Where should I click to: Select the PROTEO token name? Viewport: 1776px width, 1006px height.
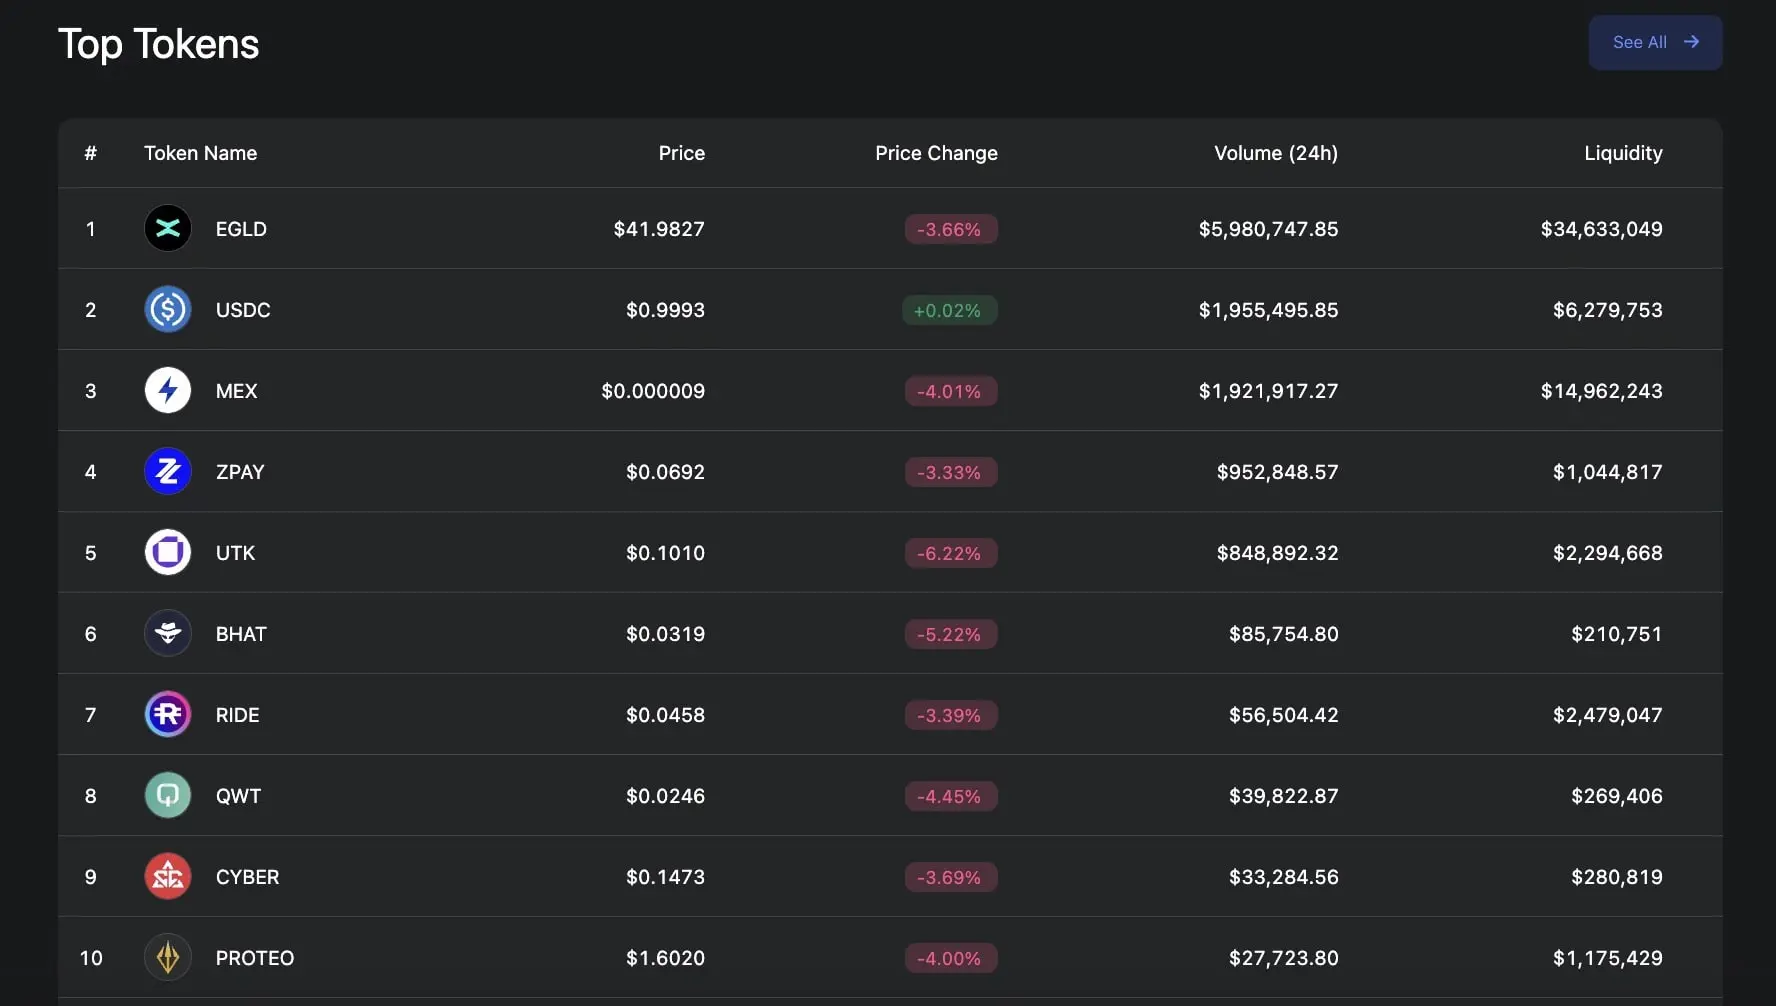coord(255,958)
